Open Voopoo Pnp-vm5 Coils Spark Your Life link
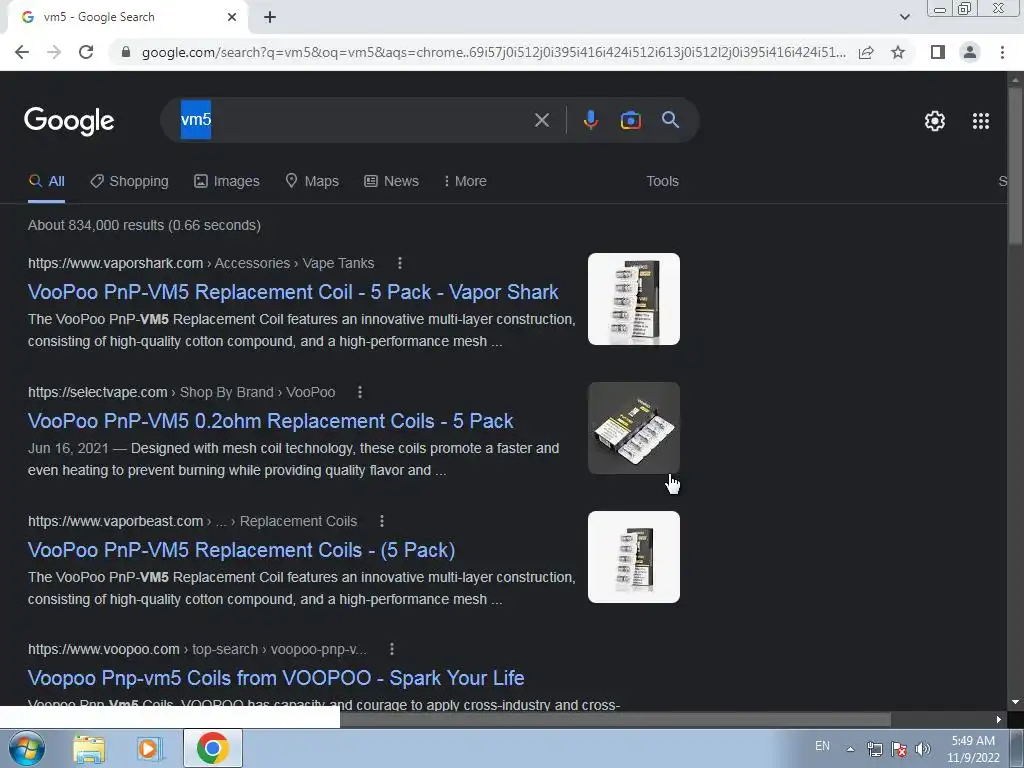Screen dimensions: 1024x768 (x=276, y=678)
